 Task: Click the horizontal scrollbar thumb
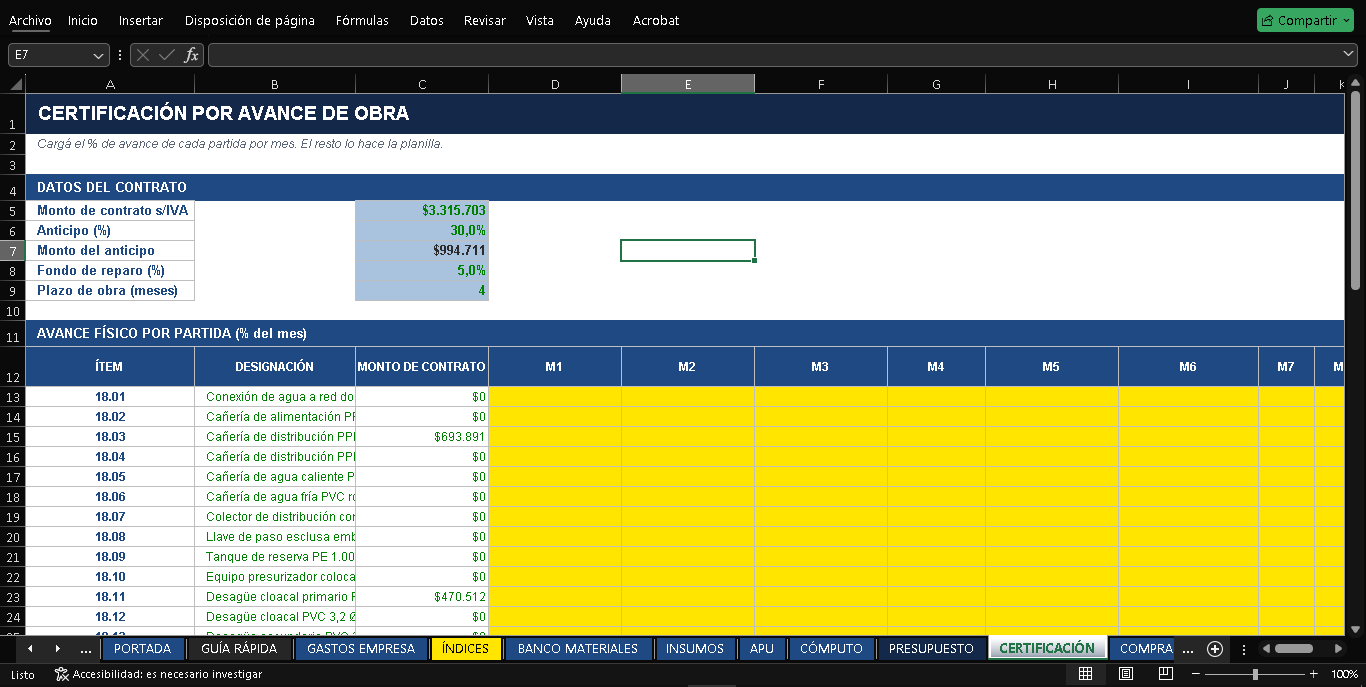(1293, 649)
